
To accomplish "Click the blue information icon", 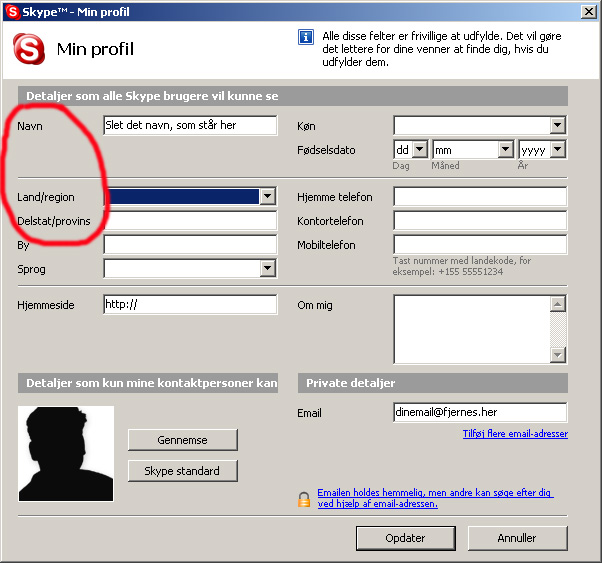I will pos(306,37).
